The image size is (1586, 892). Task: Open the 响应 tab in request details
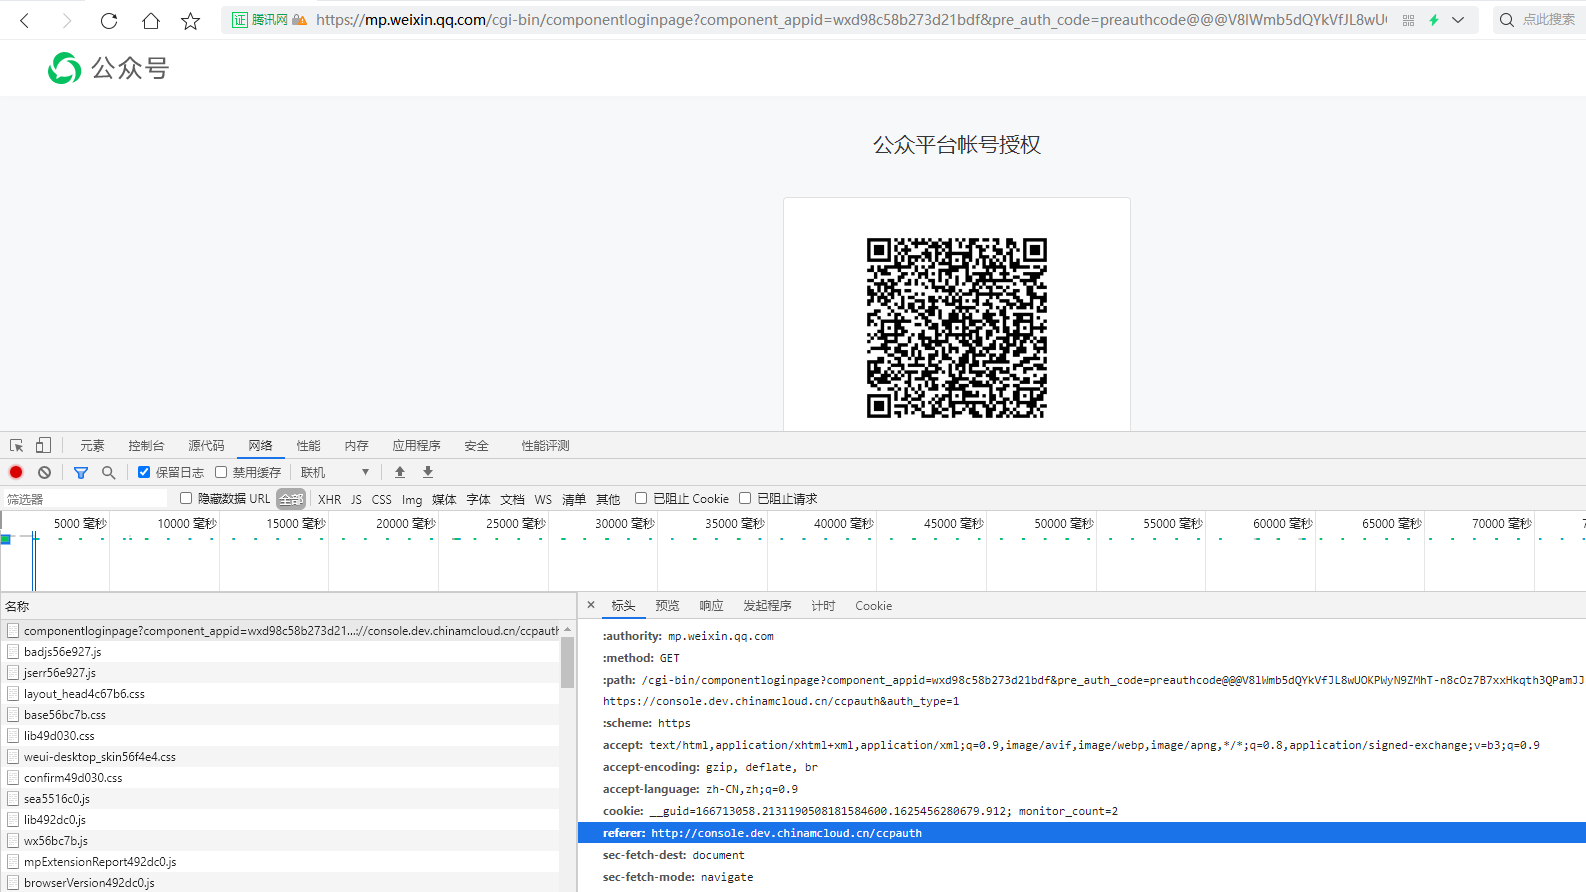pos(711,606)
